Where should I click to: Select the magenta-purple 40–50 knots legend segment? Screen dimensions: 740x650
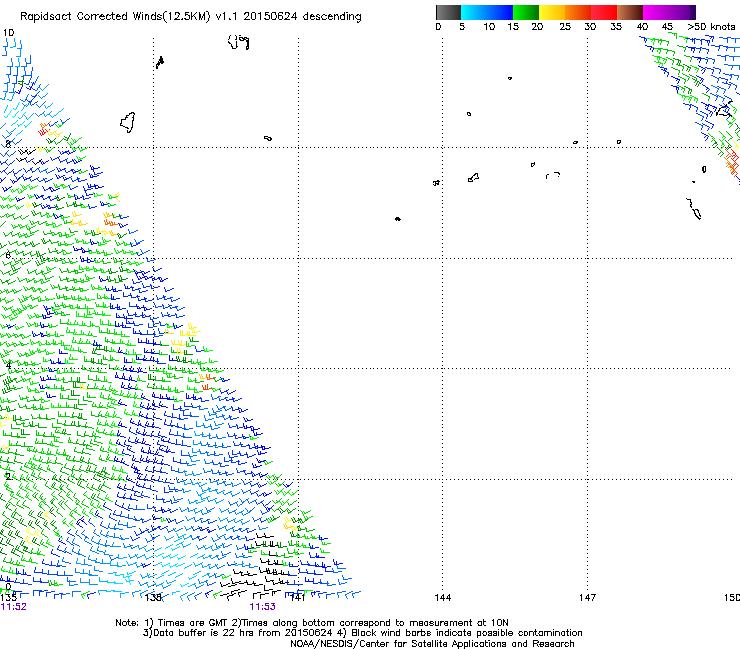pos(669,12)
